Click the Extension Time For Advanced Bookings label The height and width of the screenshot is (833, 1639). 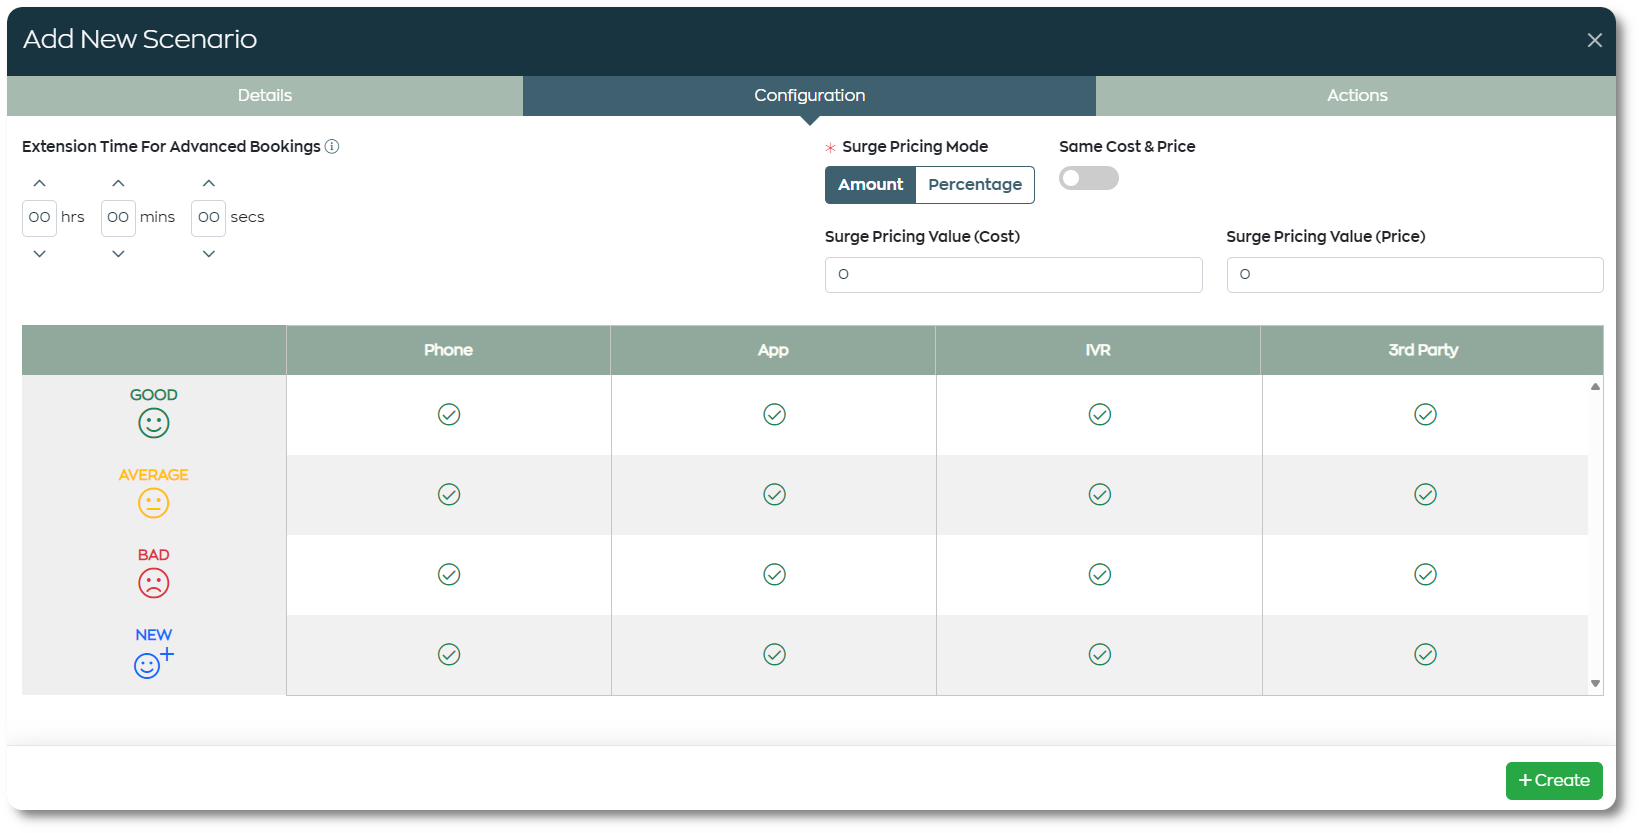pos(171,146)
